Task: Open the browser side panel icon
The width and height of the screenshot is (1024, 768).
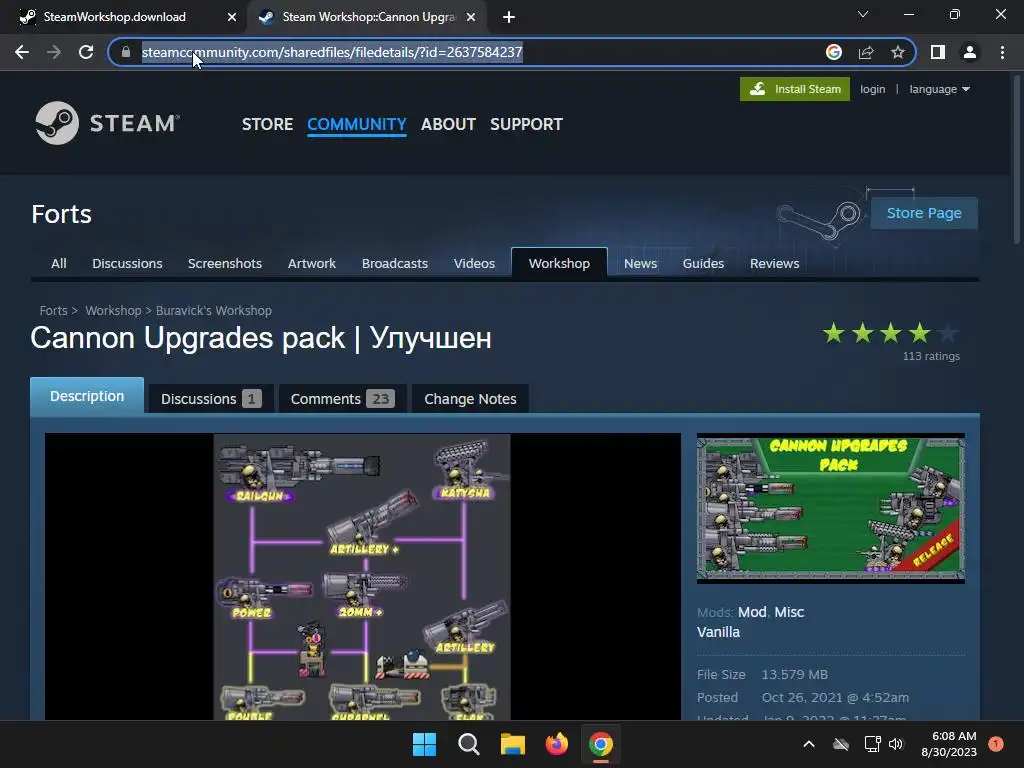Action: coord(938,52)
